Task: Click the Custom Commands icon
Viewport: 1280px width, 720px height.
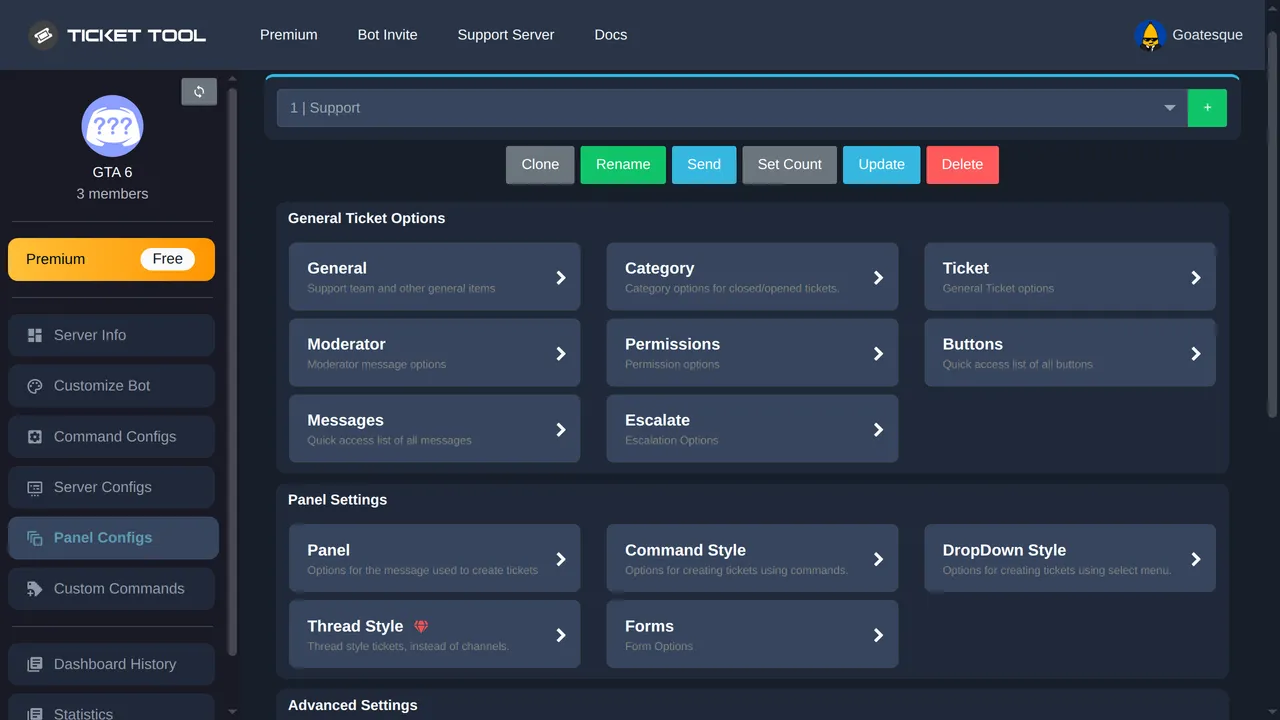Action: [35, 589]
